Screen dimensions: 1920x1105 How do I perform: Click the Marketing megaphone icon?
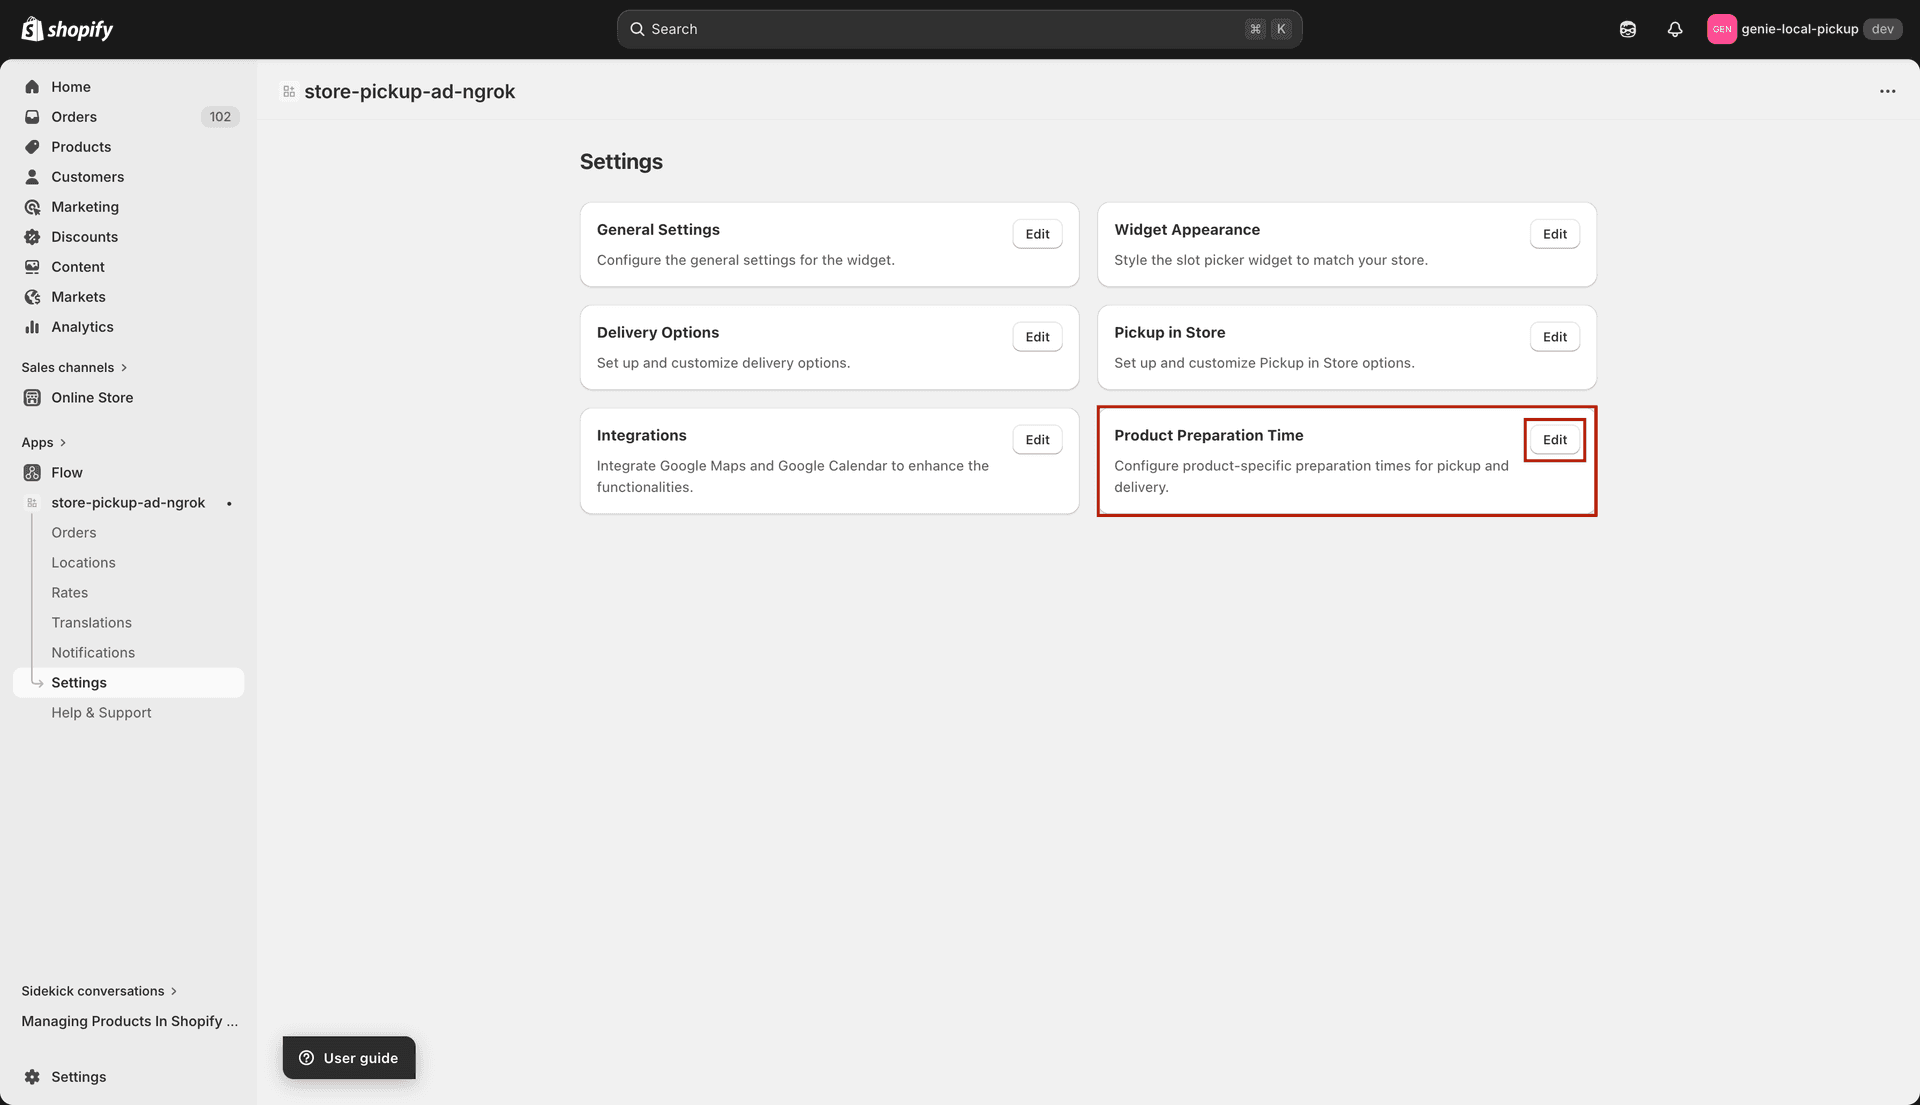(32, 207)
